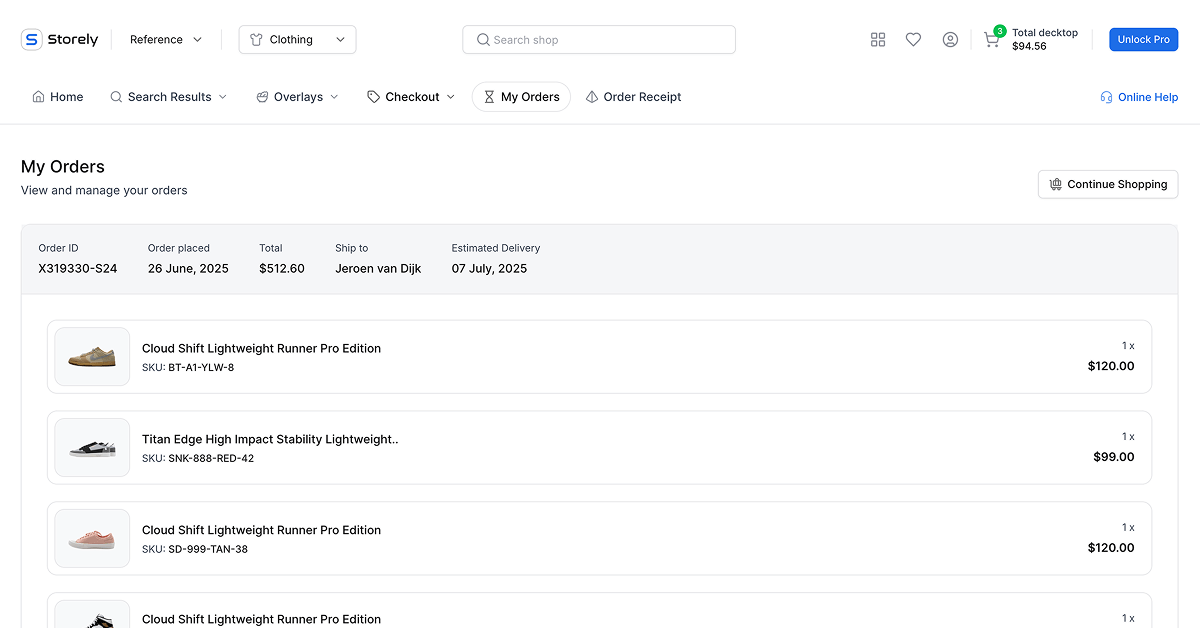Viewport: 1200px width, 628px height.
Task: Click product title above SKU BT-A1-YLW-8
Action: click(x=261, y=348)
